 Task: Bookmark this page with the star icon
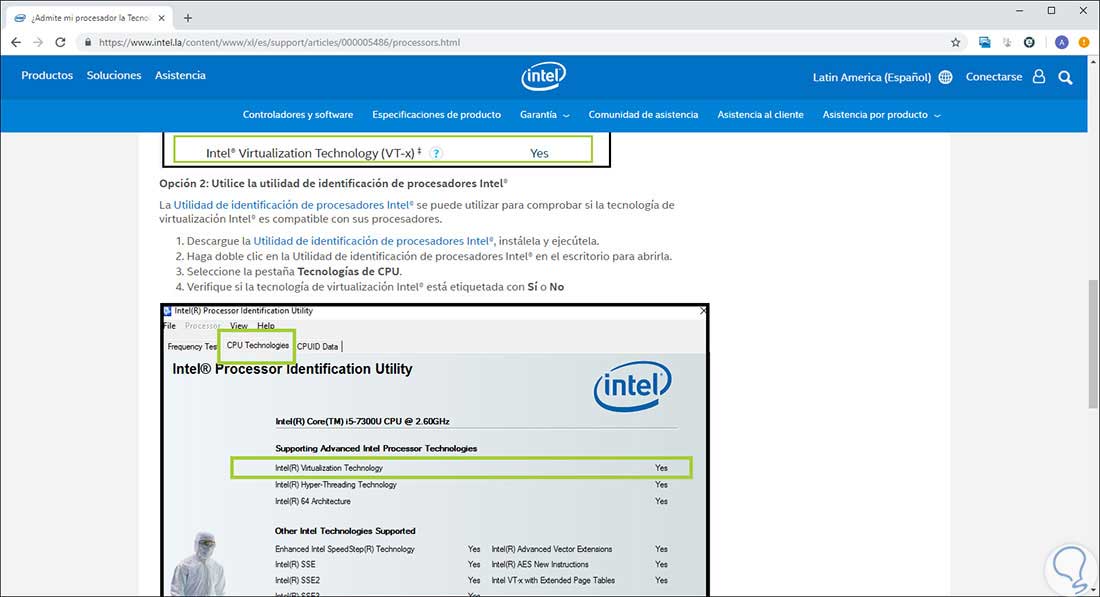point(955,42)
